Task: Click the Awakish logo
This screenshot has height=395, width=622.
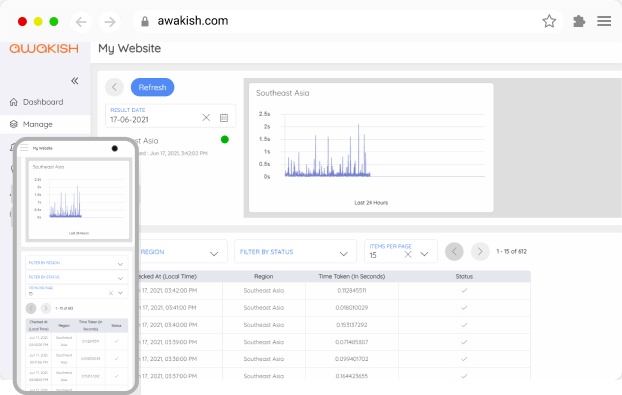Action: (x=44, y=49)
